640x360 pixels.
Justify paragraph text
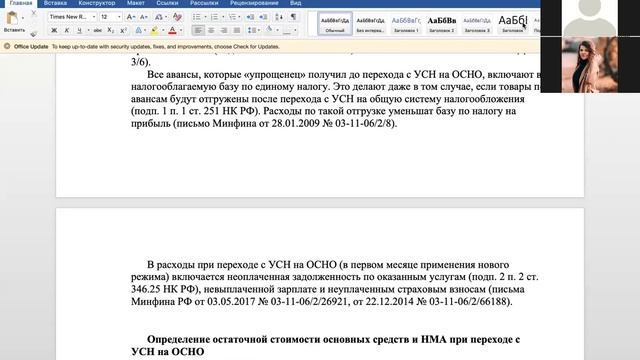point(236,30)
